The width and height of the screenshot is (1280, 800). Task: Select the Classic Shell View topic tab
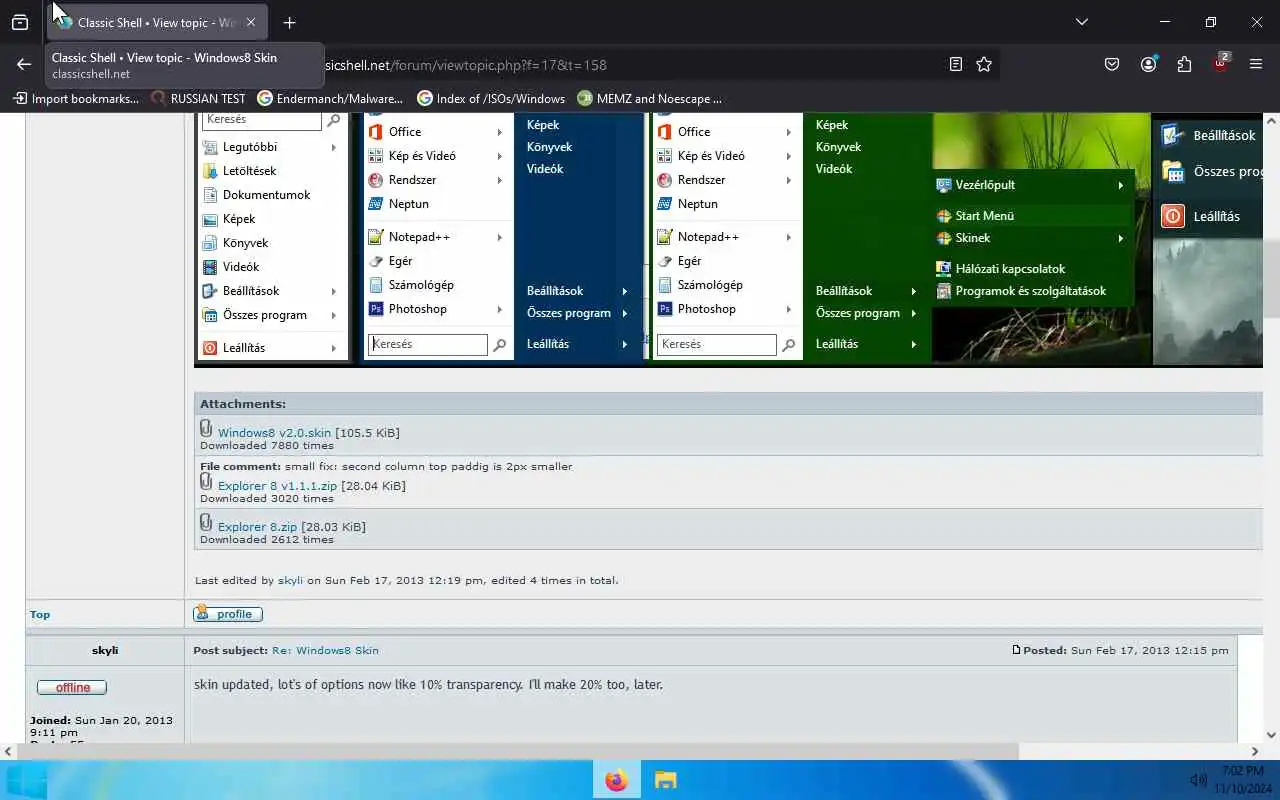click(x=157, y=22)
